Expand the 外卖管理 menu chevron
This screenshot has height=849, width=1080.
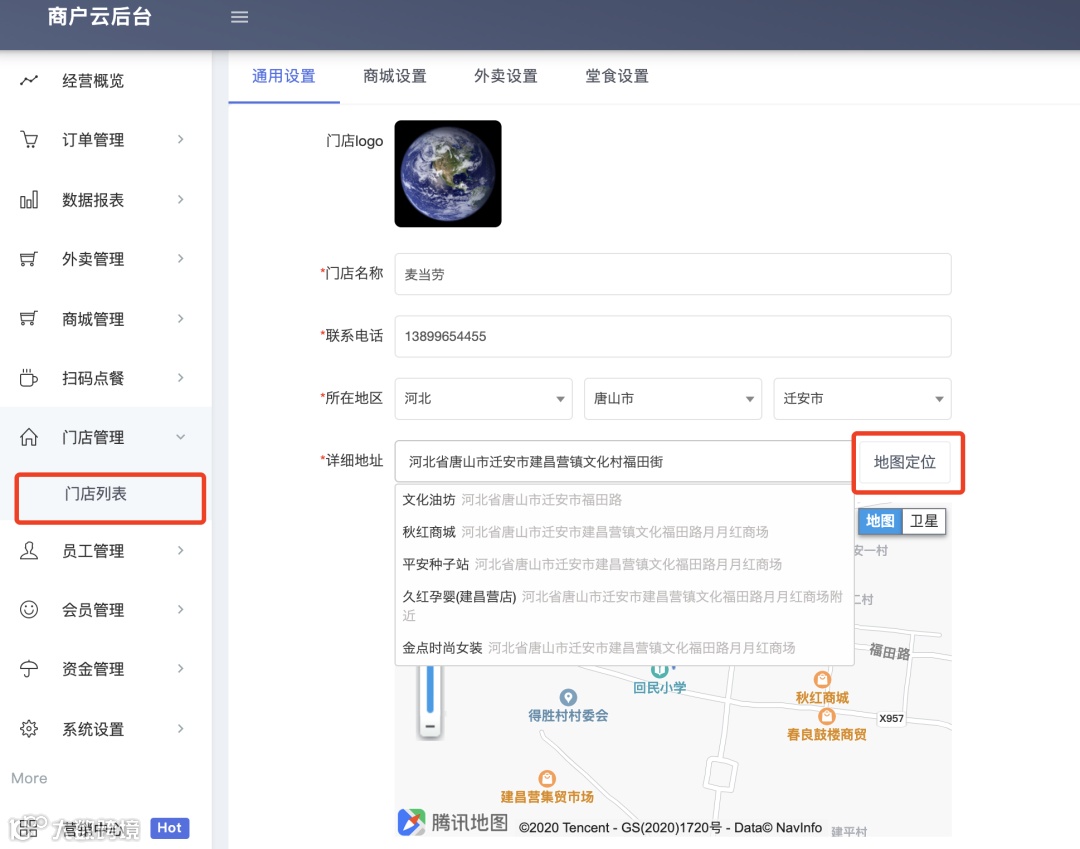pyautogui.click(x=180, y=259)
